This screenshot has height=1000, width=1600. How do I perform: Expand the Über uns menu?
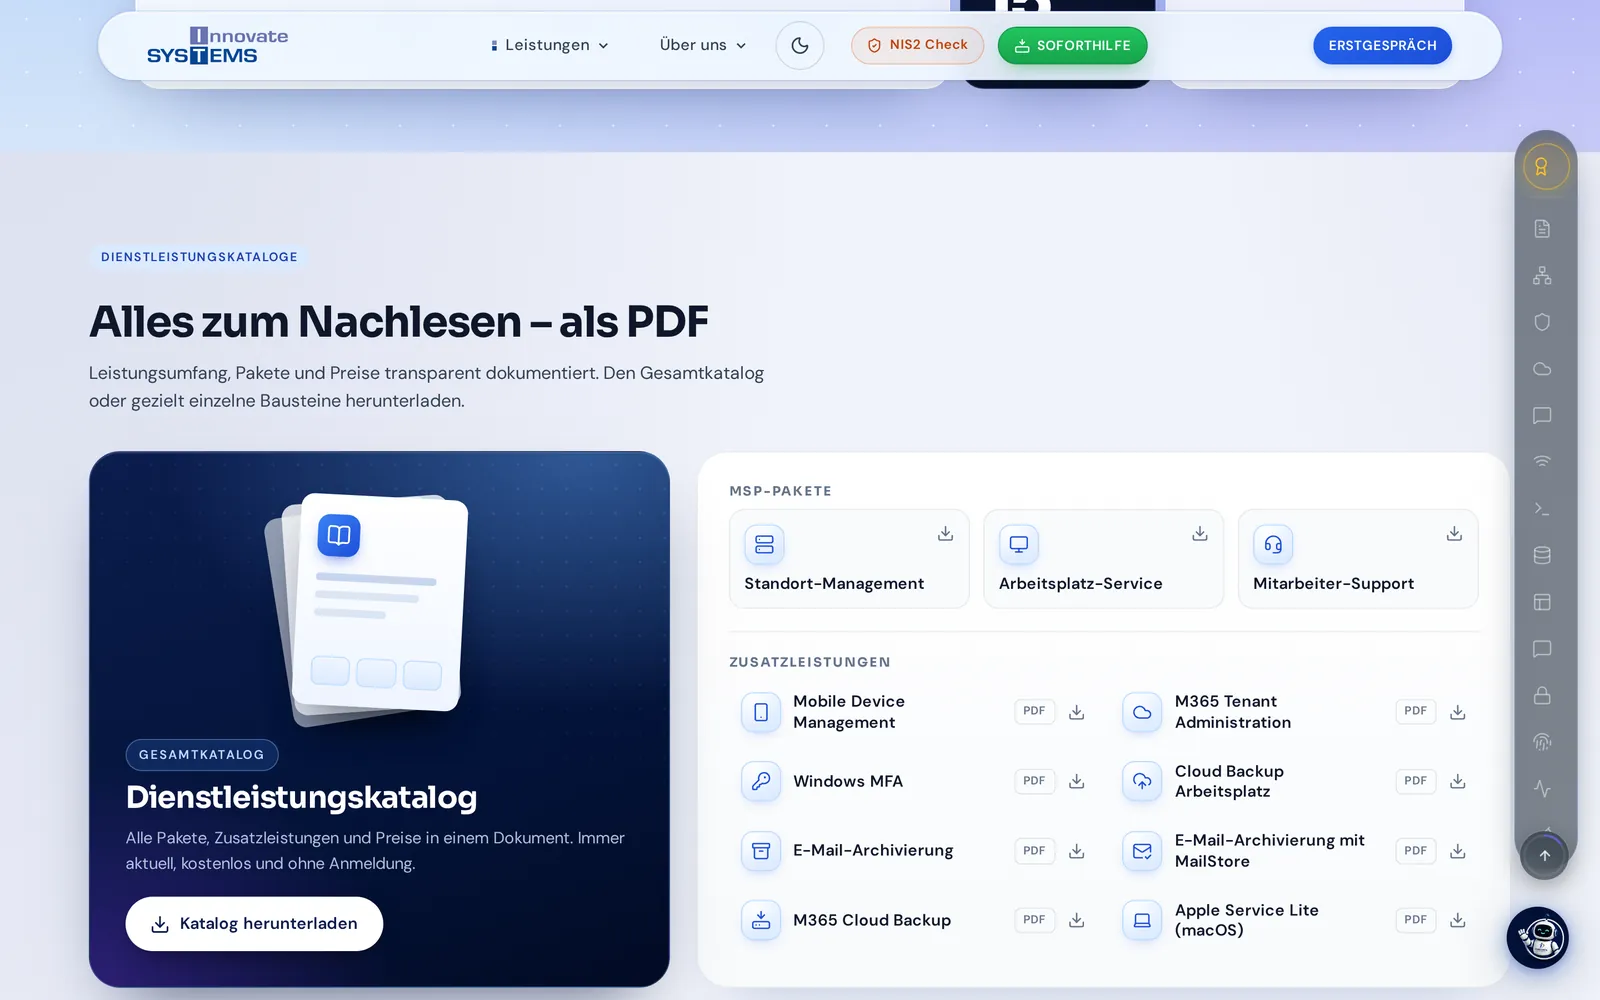703,45
